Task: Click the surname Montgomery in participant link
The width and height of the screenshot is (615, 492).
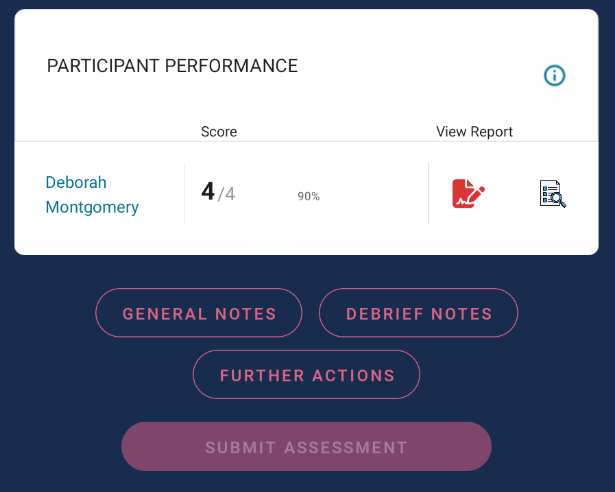Action: (x=92, y=208)
